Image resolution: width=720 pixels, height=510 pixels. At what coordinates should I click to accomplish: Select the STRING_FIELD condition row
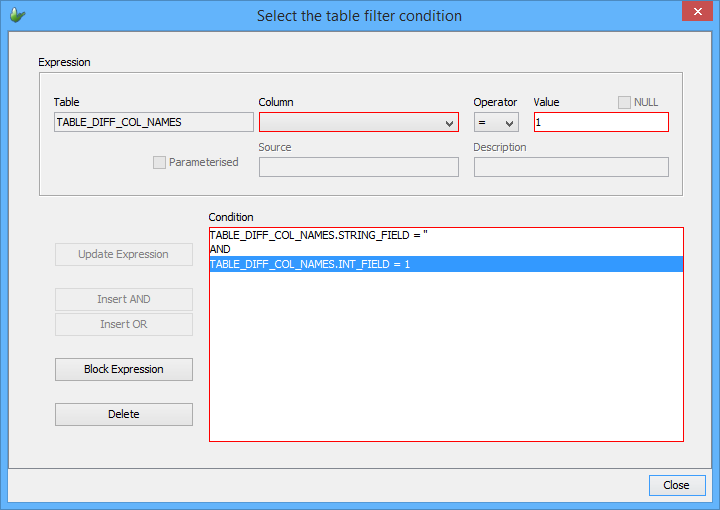click(318, 235)
